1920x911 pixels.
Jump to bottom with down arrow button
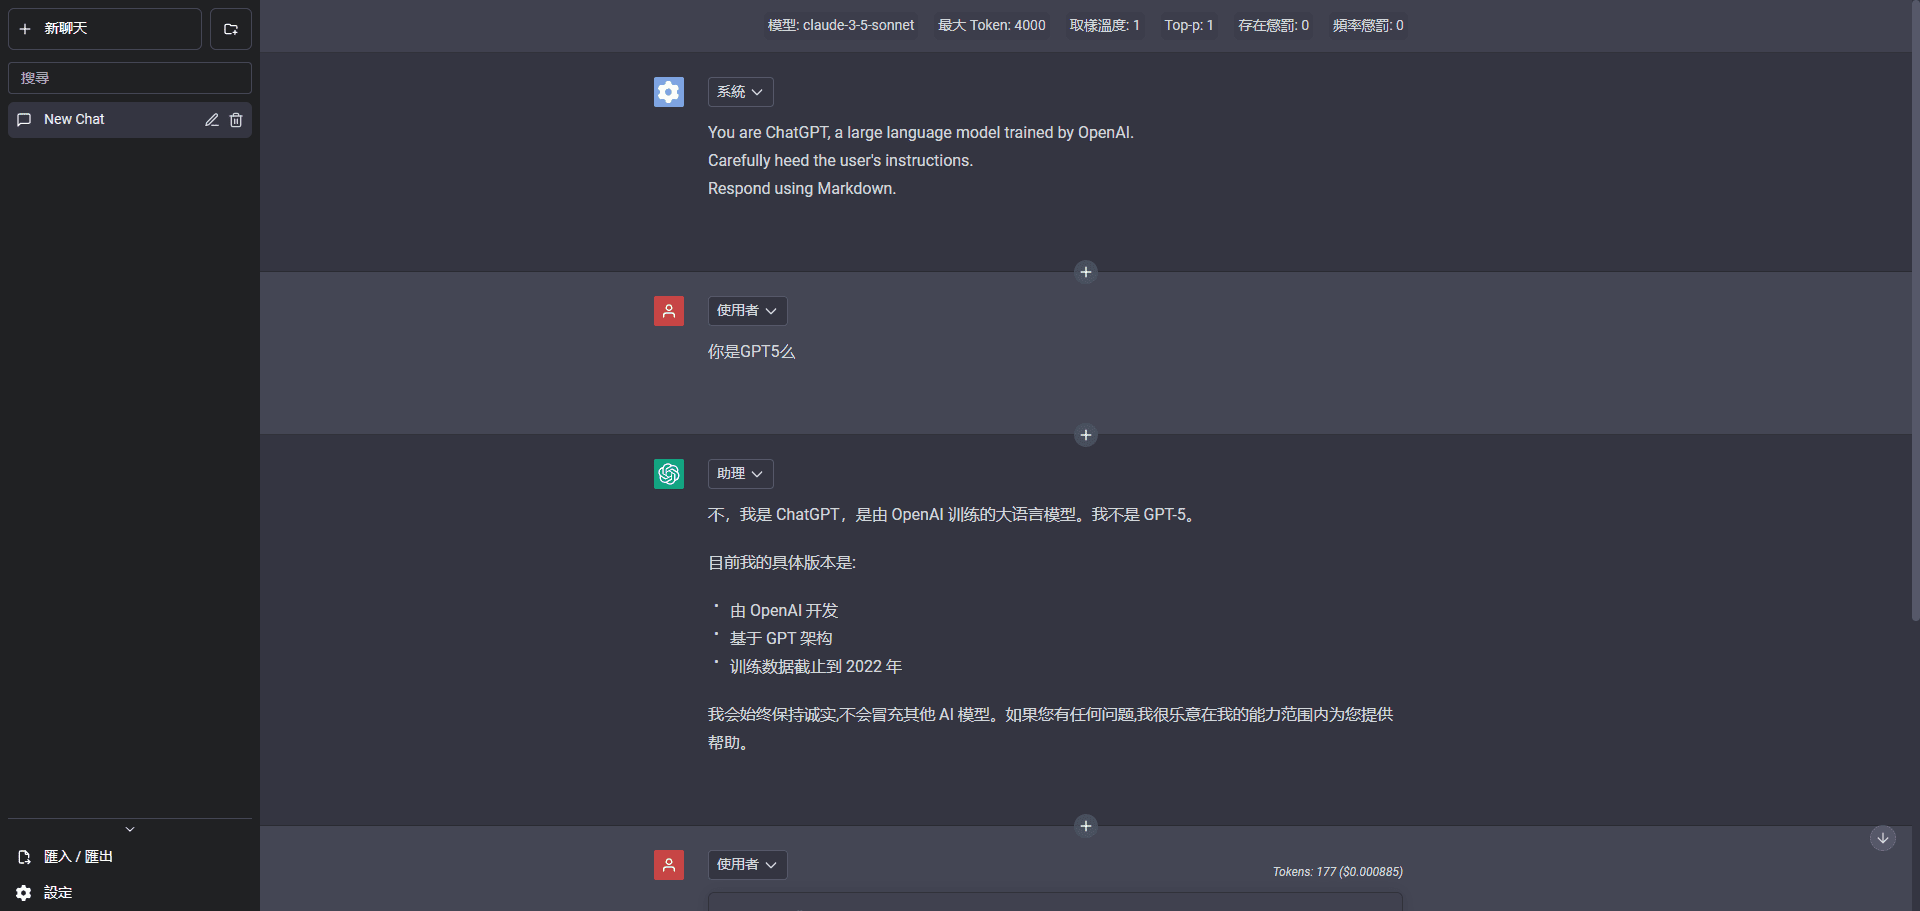click(1883, 838)
